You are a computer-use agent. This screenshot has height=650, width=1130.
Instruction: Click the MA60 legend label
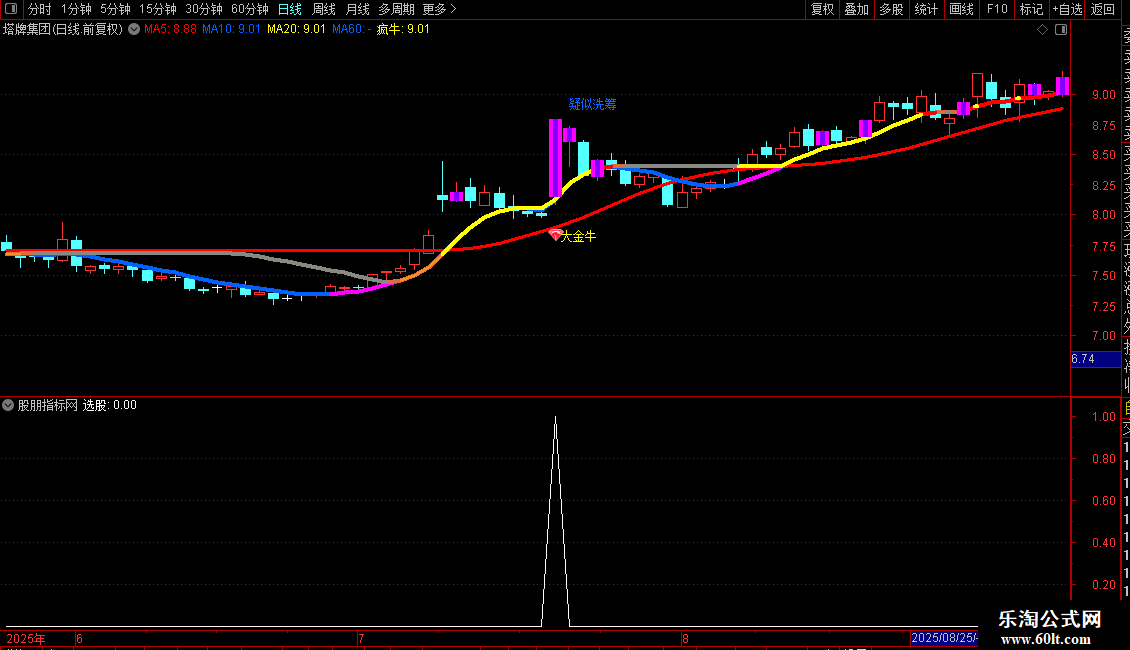coord(352,29)
